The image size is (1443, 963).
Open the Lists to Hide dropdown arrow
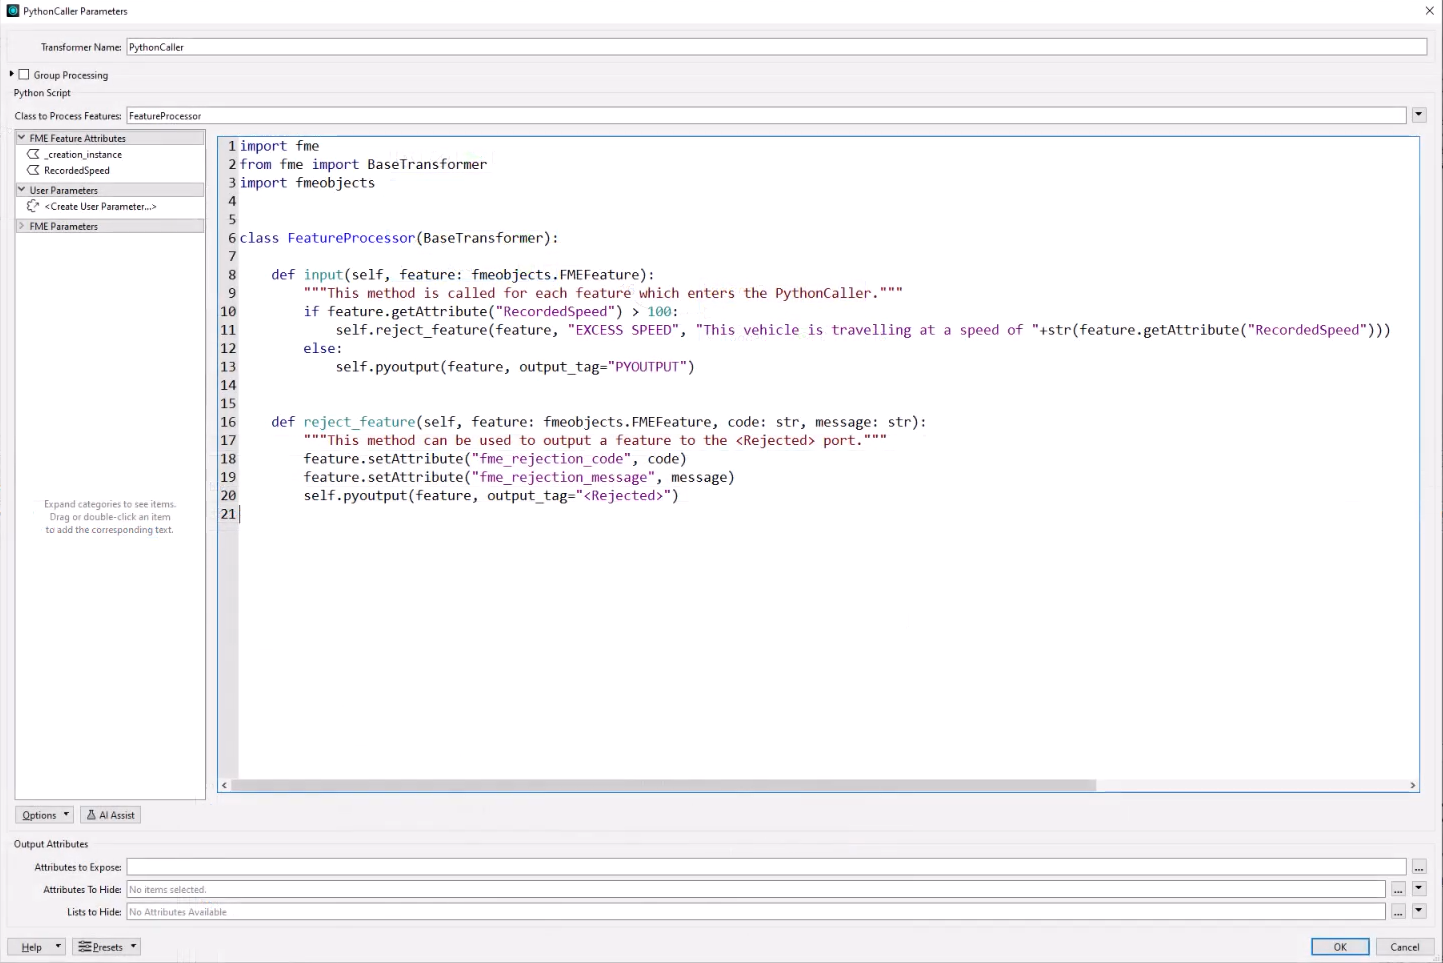(1418, 911)
